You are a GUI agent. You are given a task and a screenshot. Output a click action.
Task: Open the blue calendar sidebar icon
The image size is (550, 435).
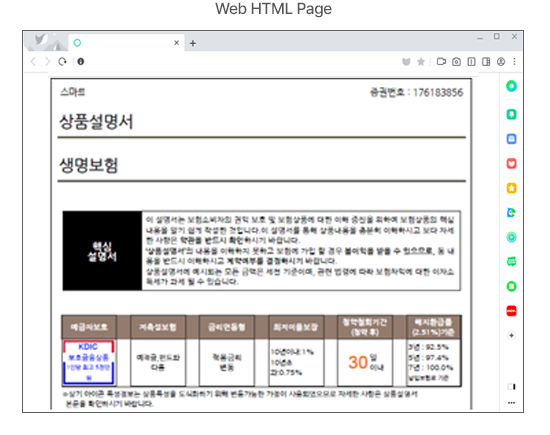click(511, 139)
